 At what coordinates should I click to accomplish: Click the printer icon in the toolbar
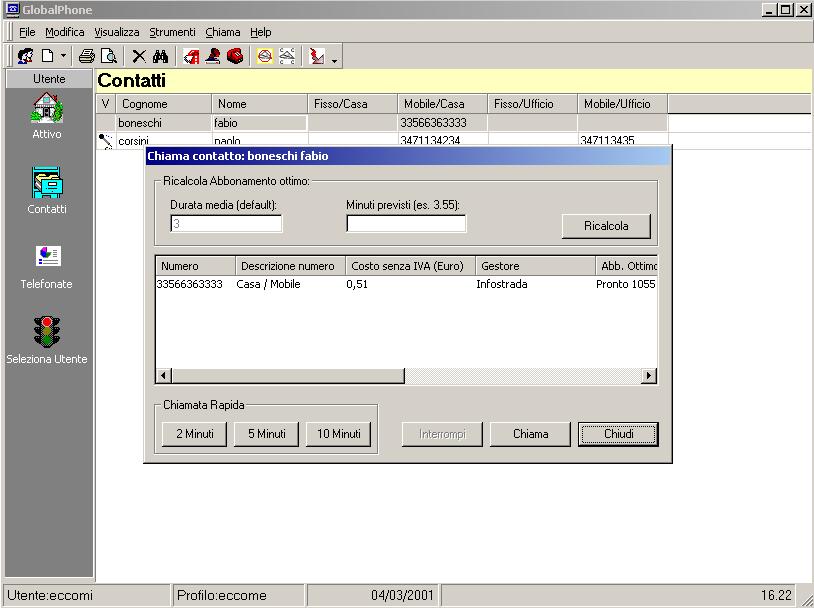86,56
